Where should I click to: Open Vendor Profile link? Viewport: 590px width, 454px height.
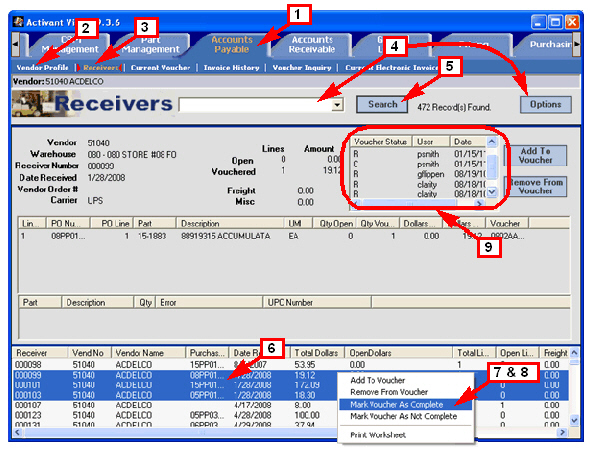click(x=43, y=67)
